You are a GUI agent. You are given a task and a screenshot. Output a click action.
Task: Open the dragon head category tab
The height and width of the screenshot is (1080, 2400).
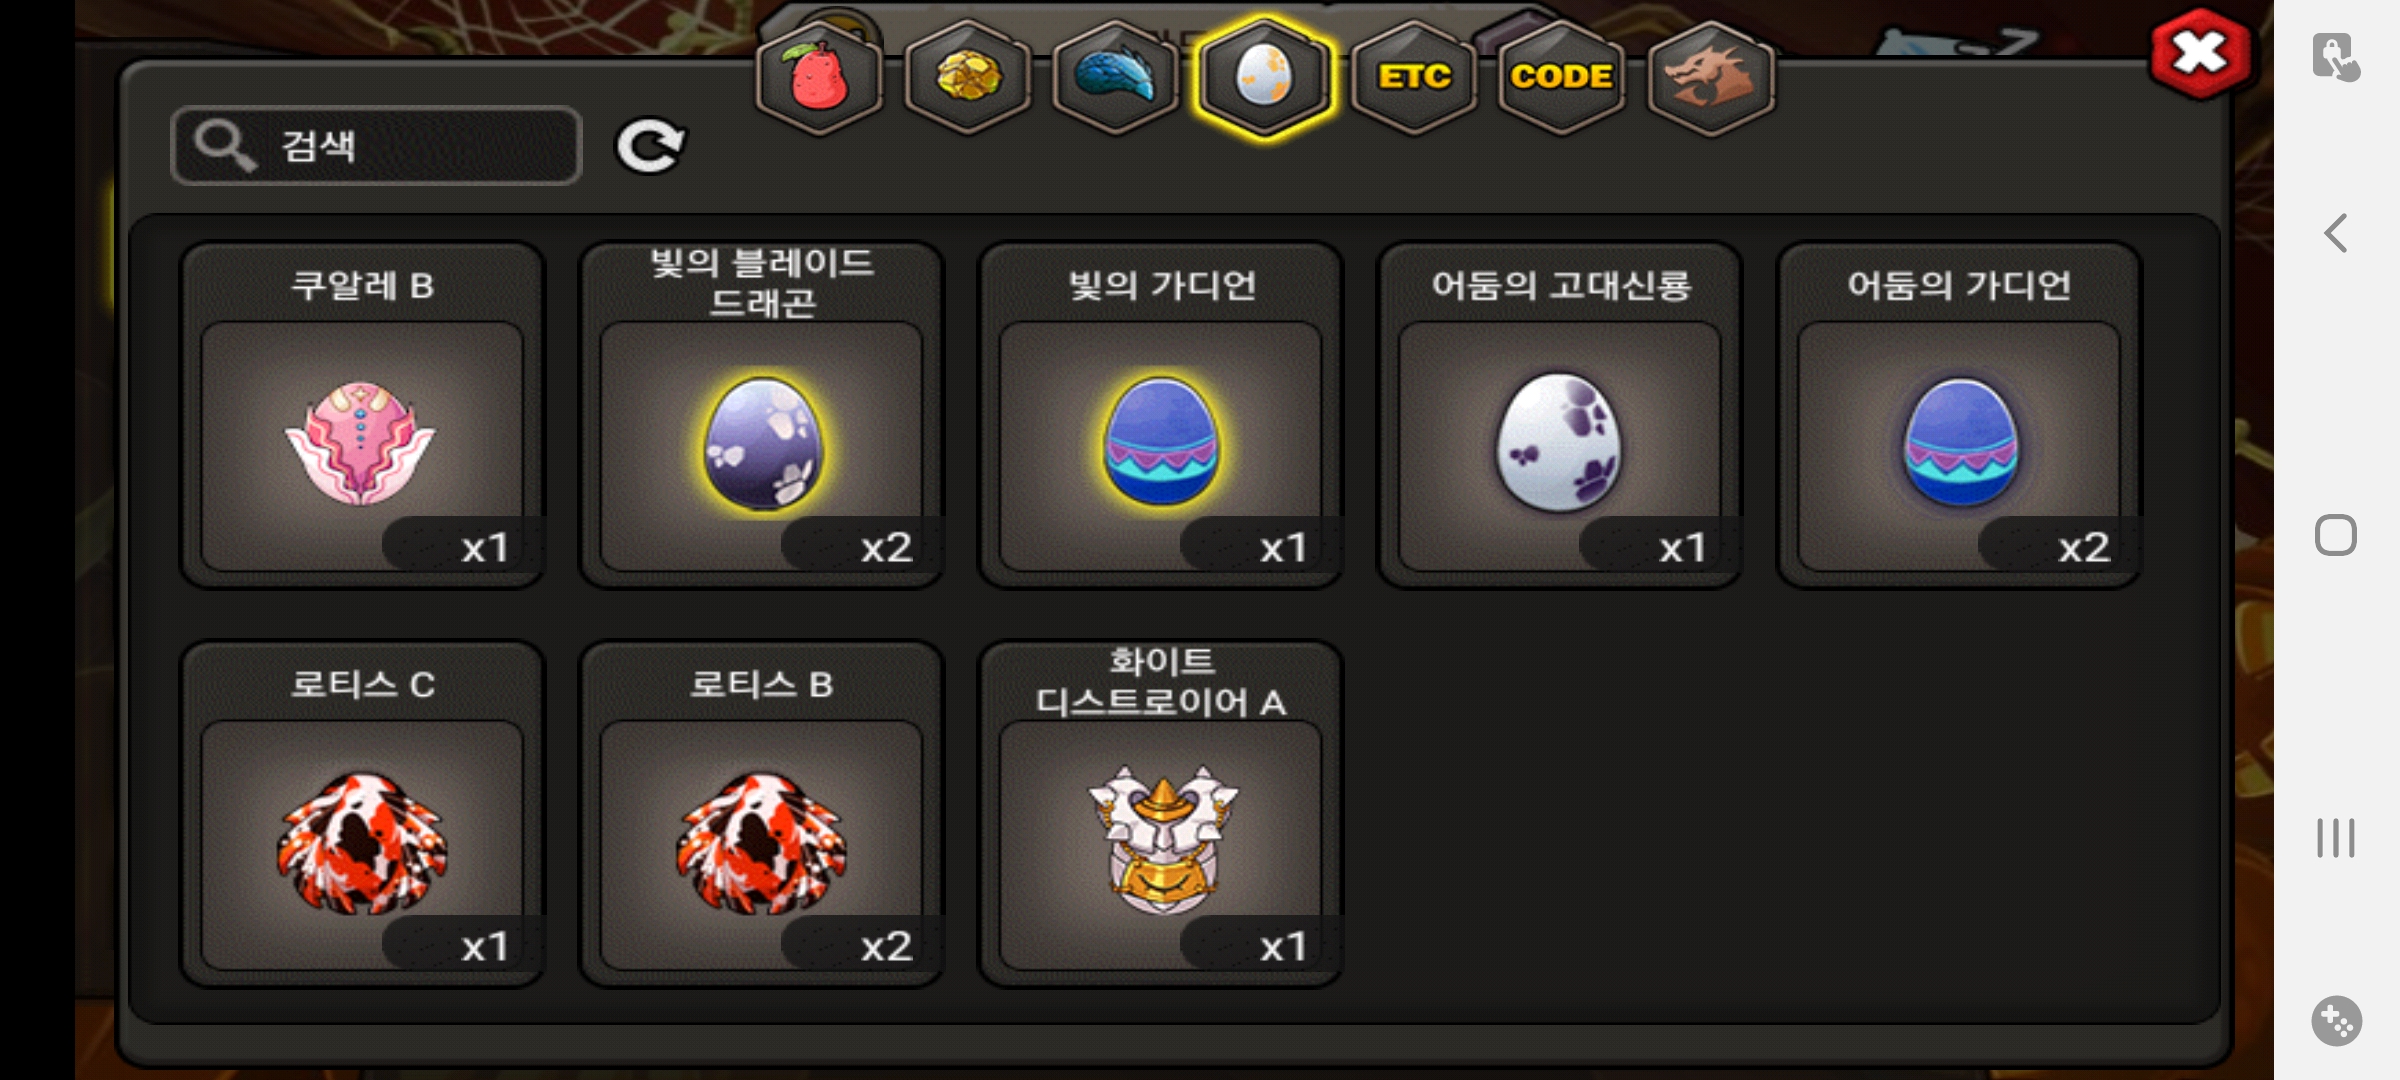coord(1710,77)
